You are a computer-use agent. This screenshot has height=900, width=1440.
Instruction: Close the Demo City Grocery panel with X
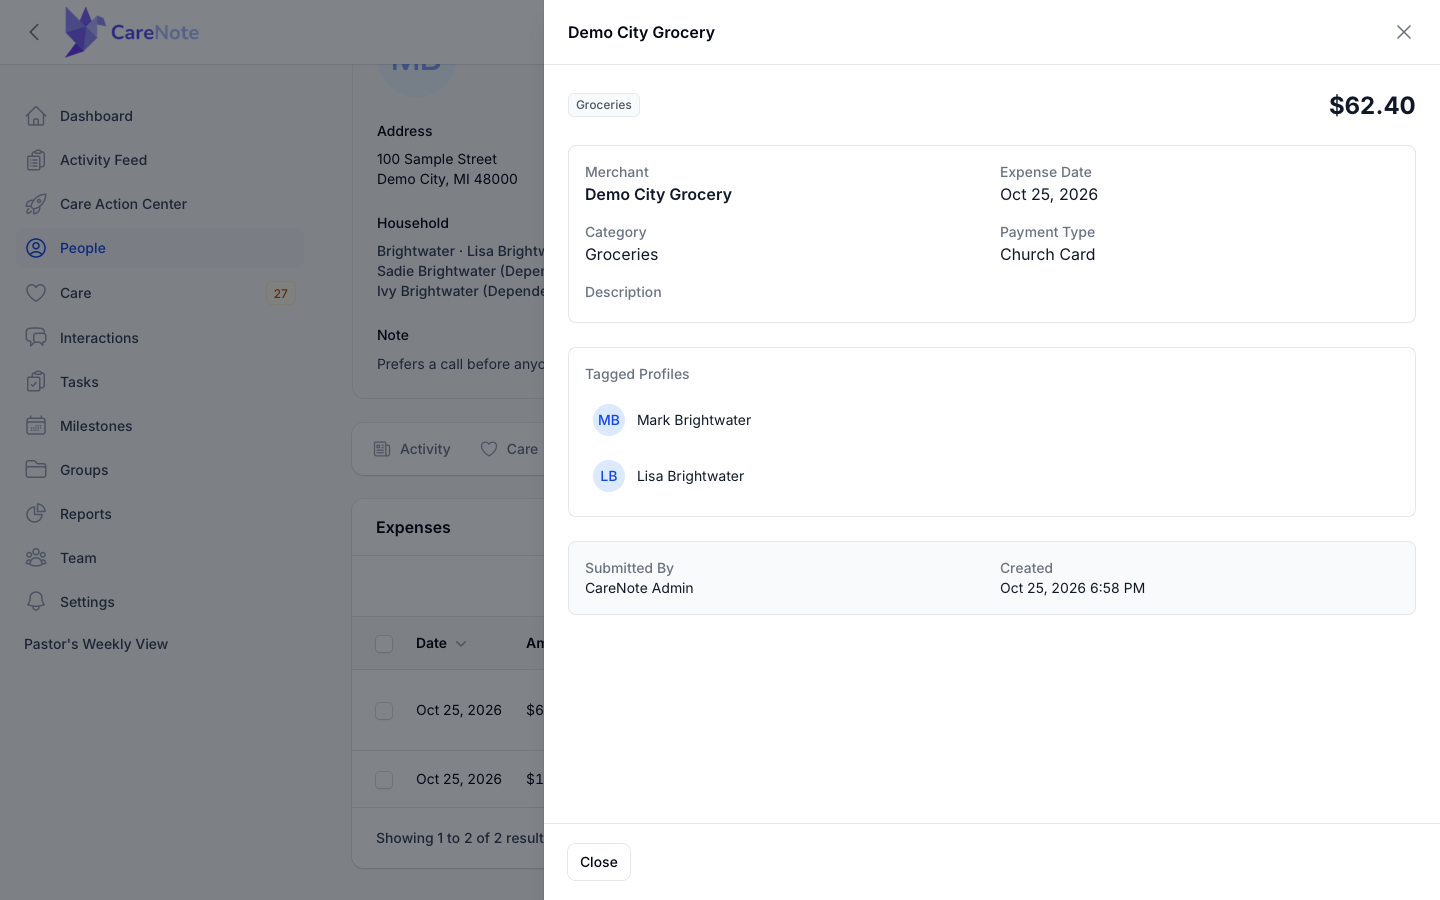click(x=1404, y=32)
